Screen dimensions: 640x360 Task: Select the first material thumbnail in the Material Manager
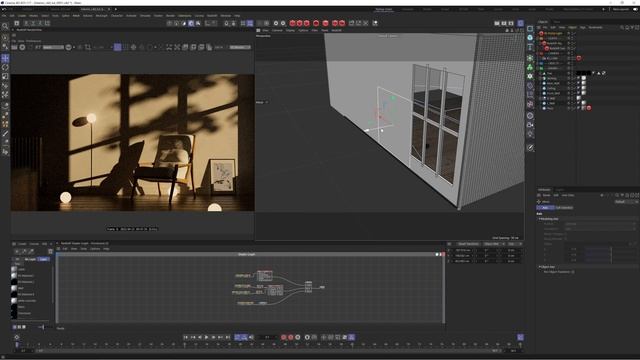click(14, 269)
